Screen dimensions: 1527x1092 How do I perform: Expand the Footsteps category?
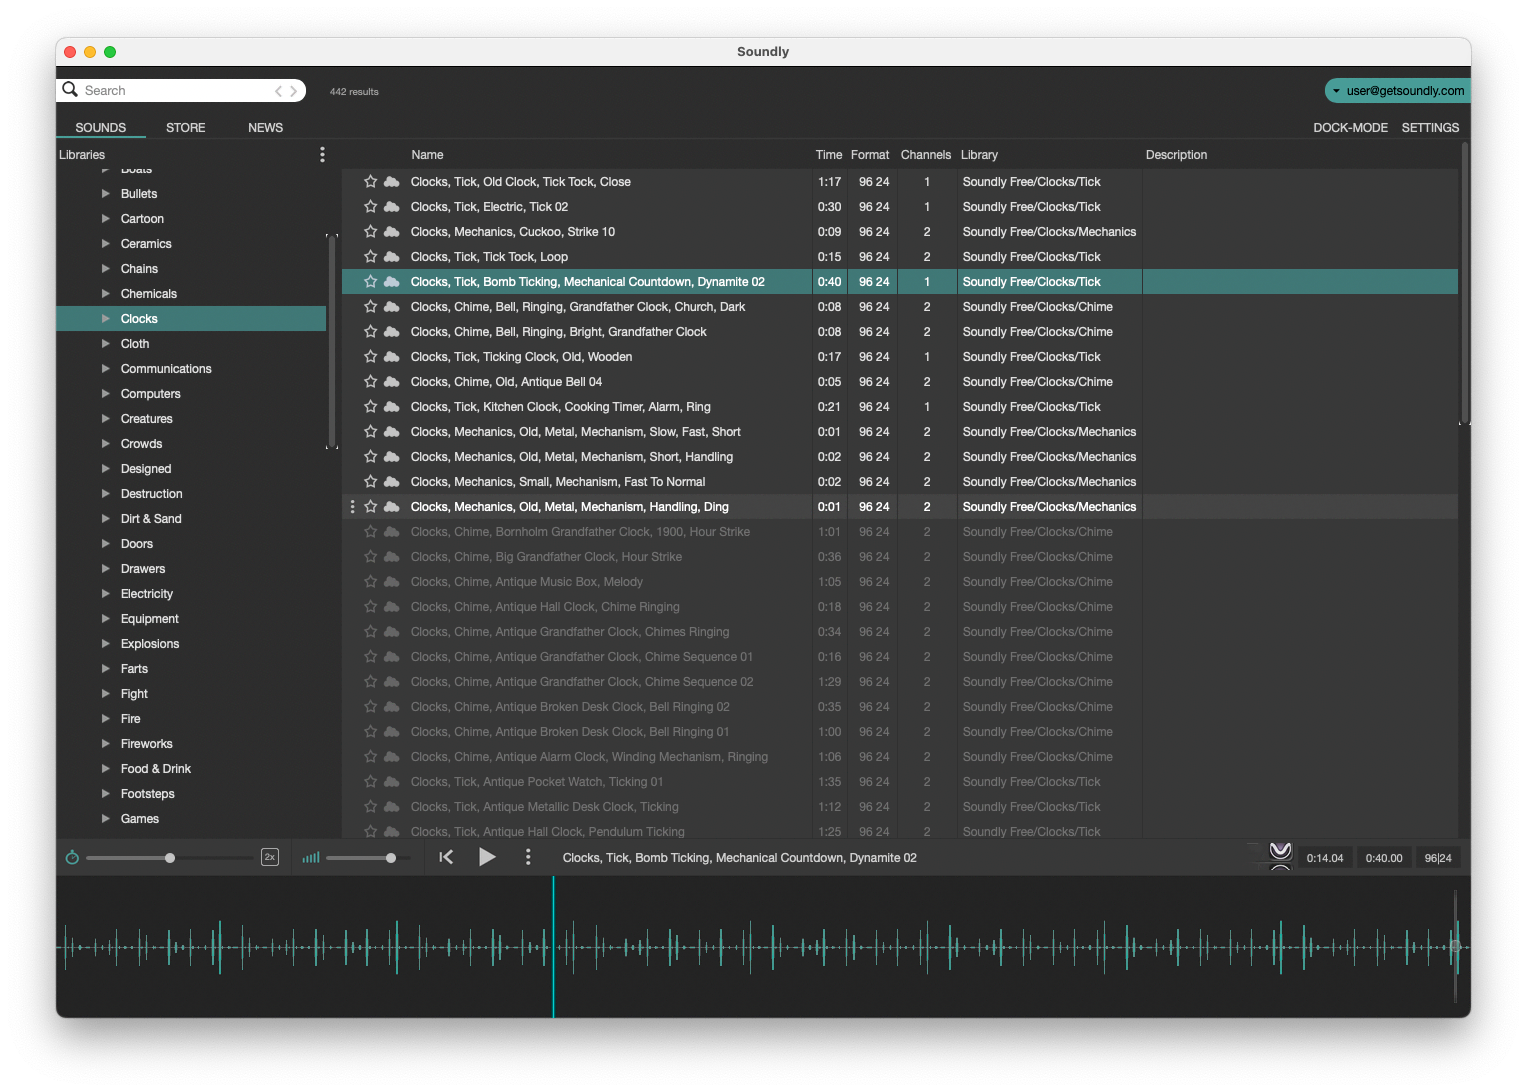click(x=105, y=794)
